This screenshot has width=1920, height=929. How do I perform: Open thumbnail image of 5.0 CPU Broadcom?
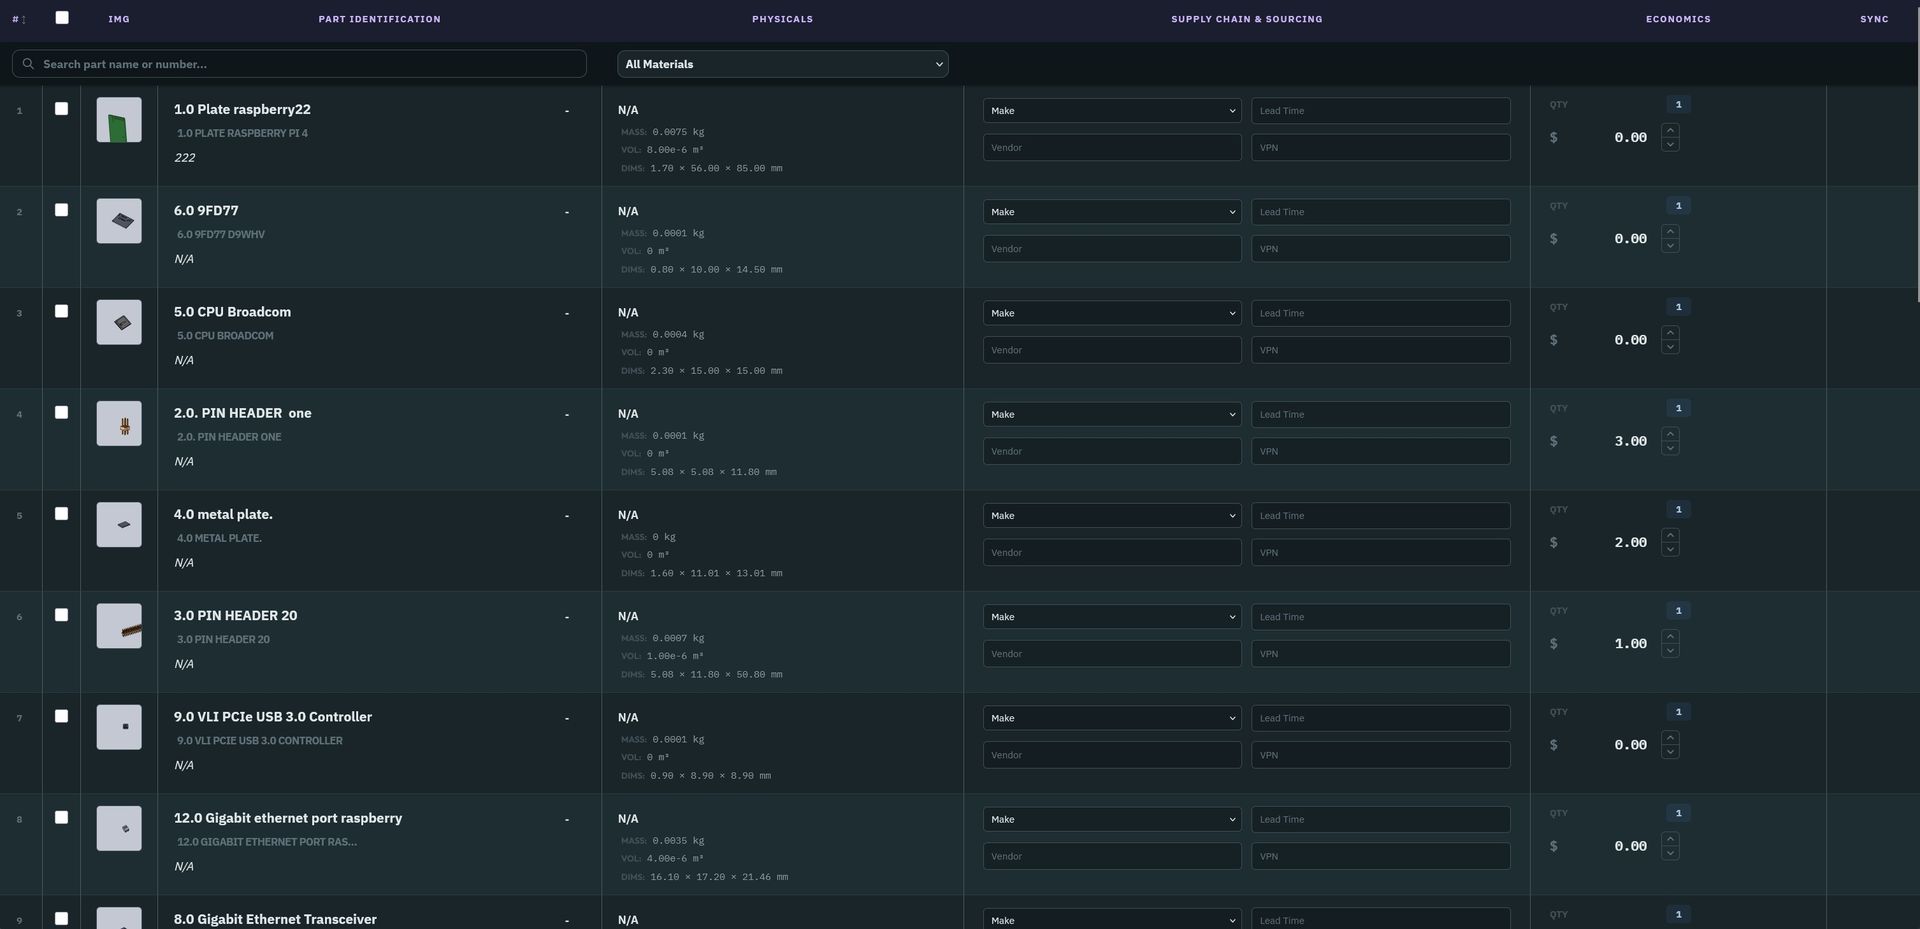coord(119,322)
